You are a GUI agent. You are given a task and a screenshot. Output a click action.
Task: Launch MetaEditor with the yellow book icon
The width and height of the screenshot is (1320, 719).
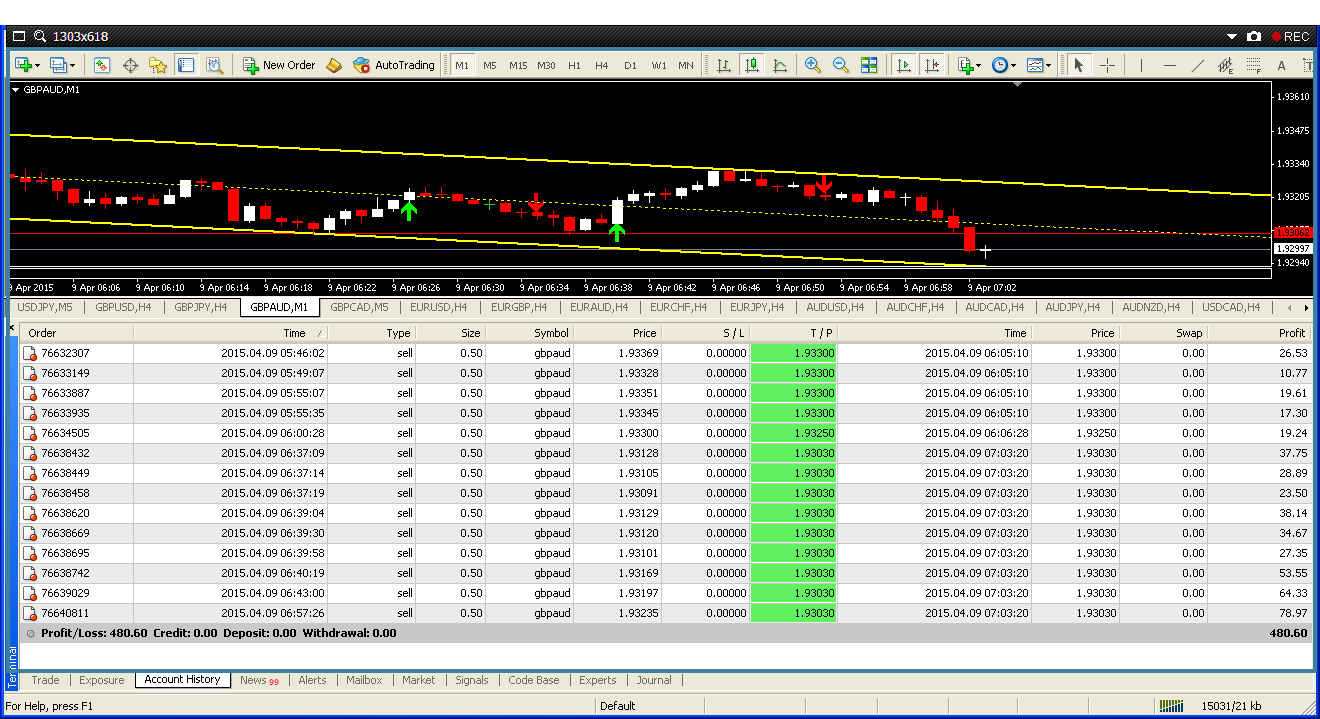[x=334, y=65]
